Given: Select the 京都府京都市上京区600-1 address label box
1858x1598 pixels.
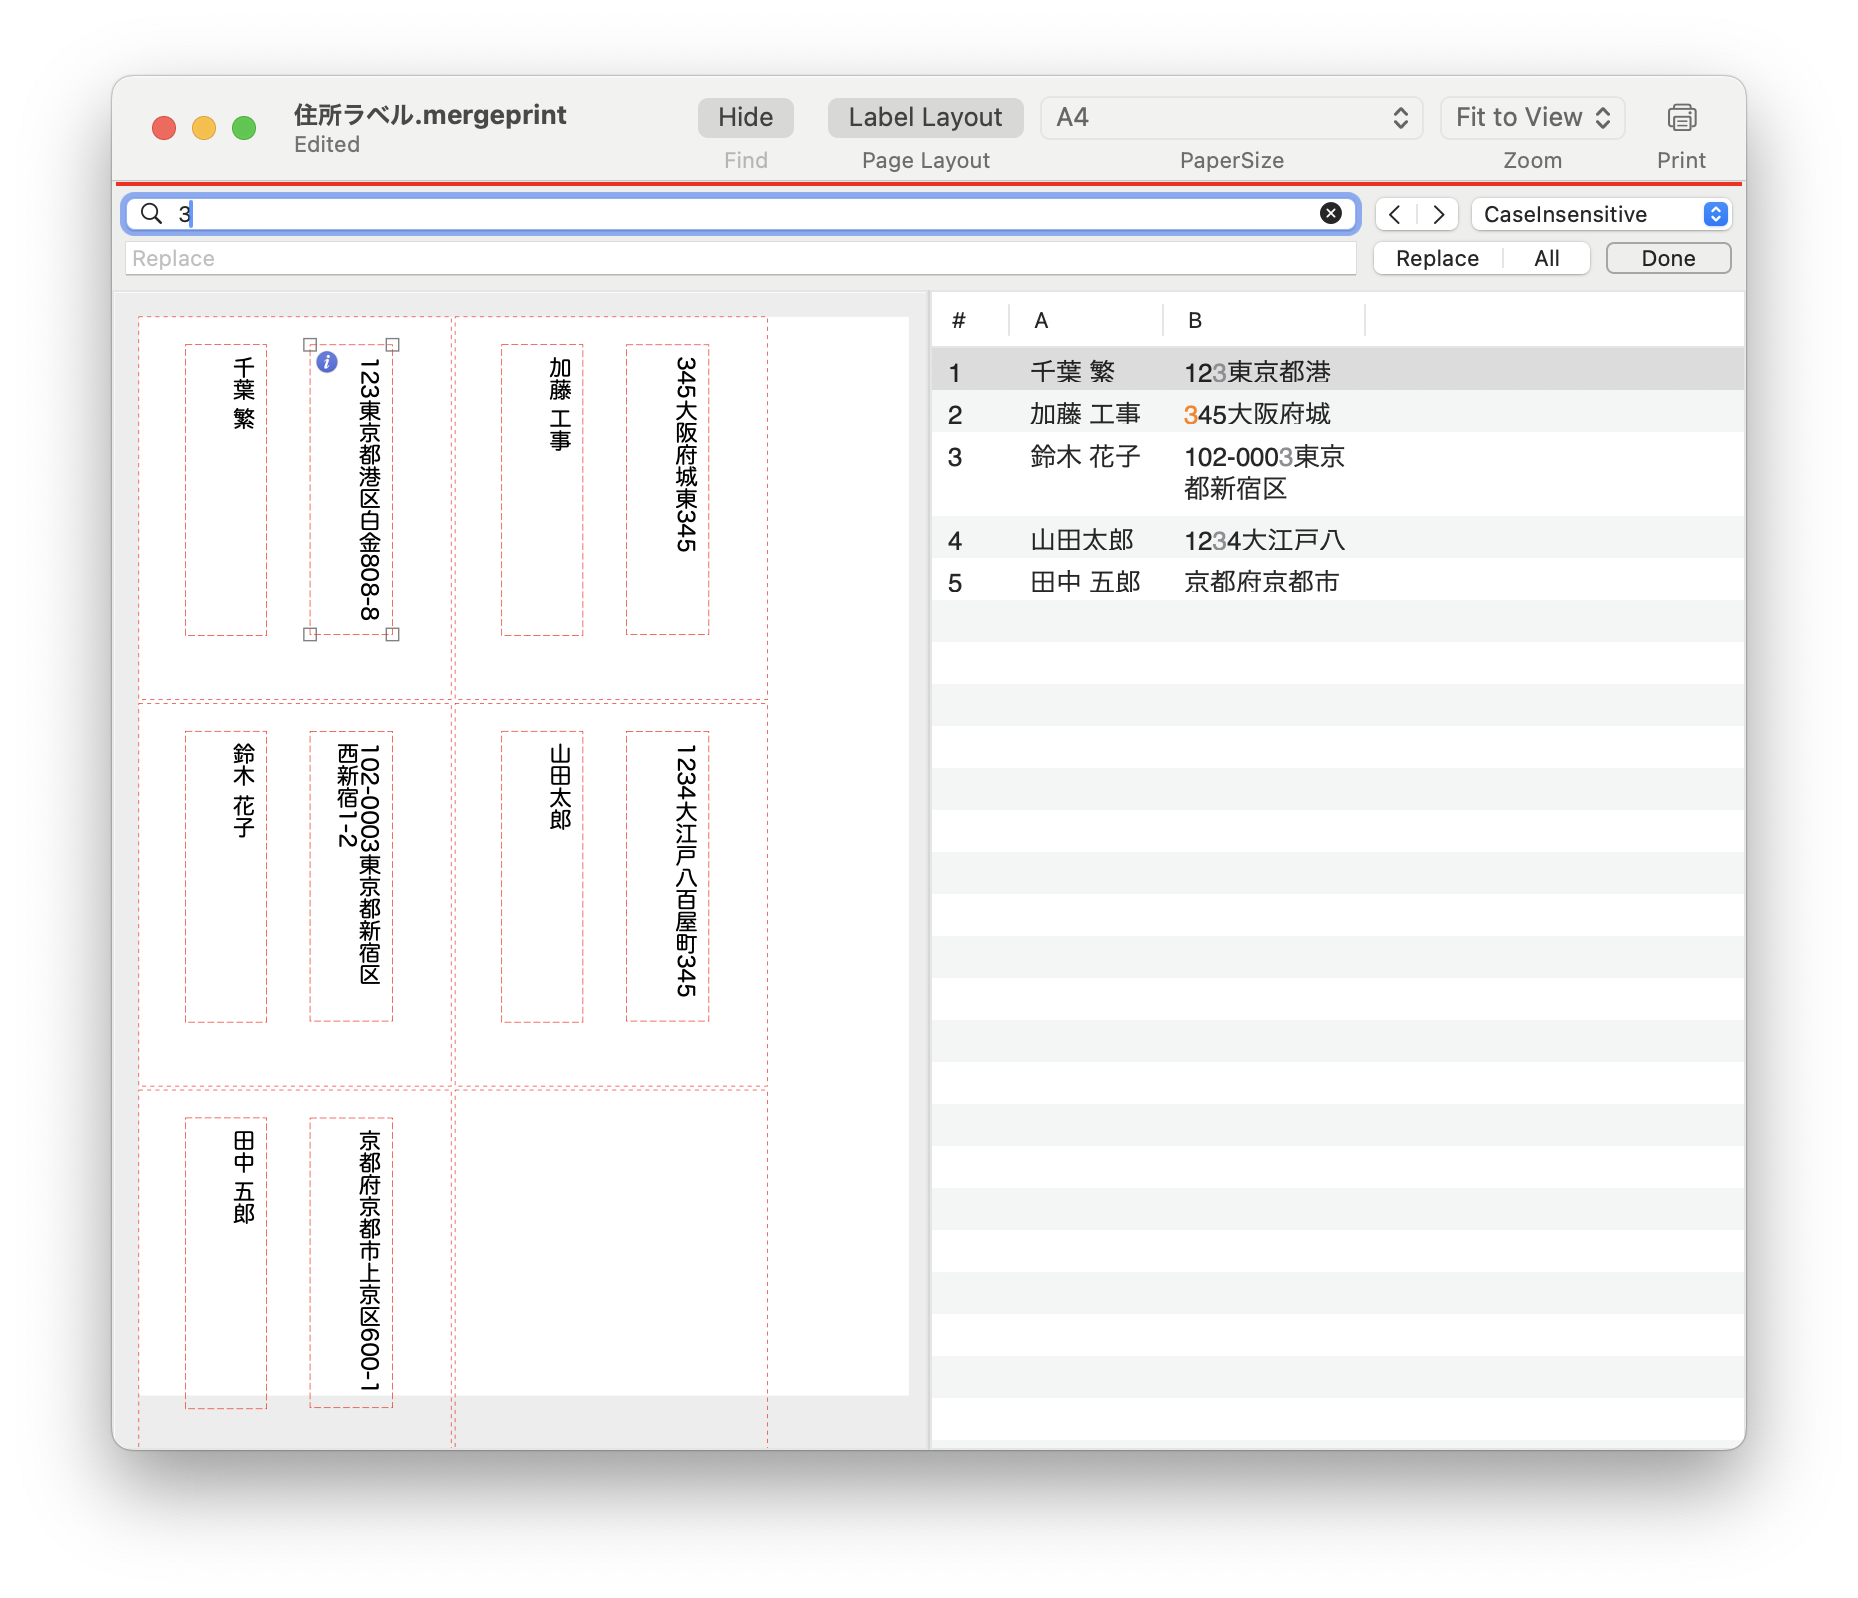Looking at the screenshot, I should [351, 1262].
